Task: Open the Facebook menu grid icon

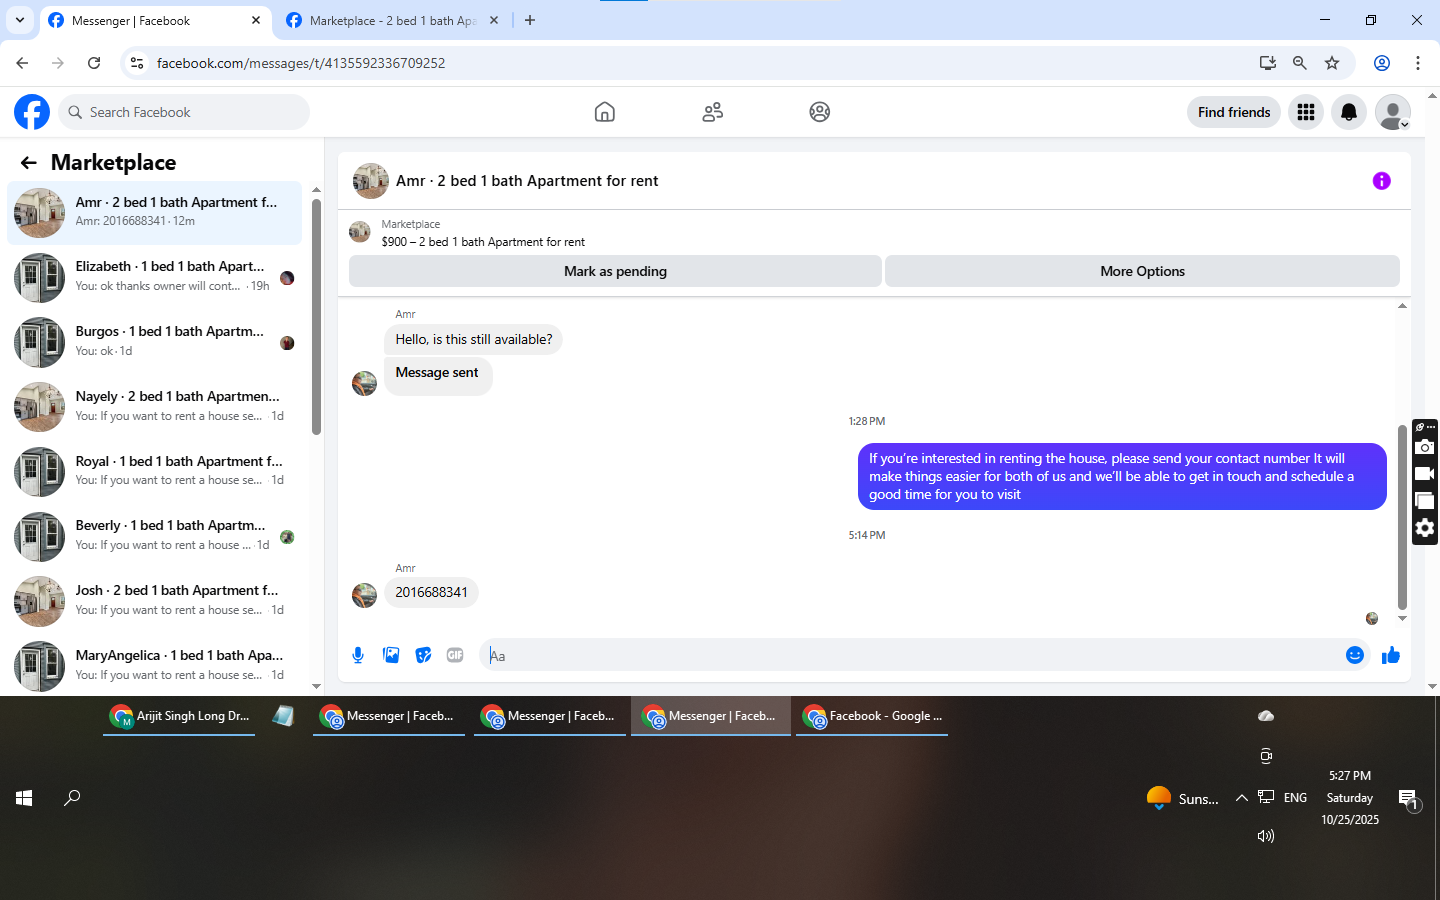Action: tap(1305, 112)
